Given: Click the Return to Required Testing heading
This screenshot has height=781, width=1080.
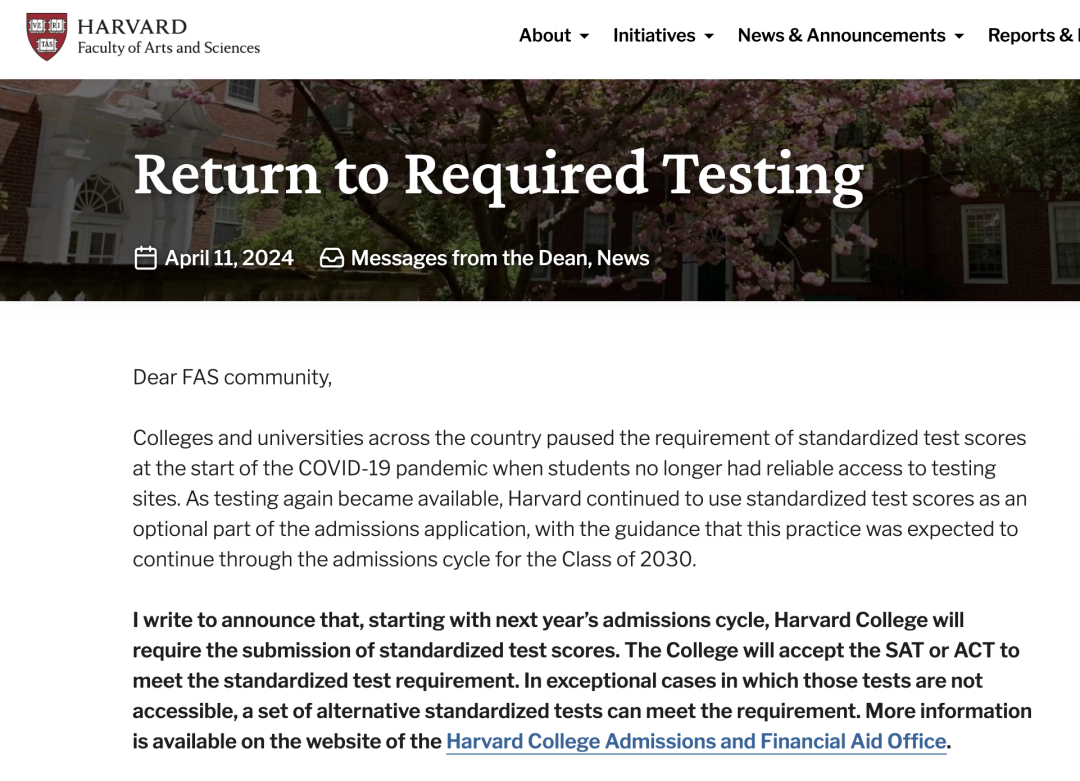Looking at the screenshot, I should (499, 176).
